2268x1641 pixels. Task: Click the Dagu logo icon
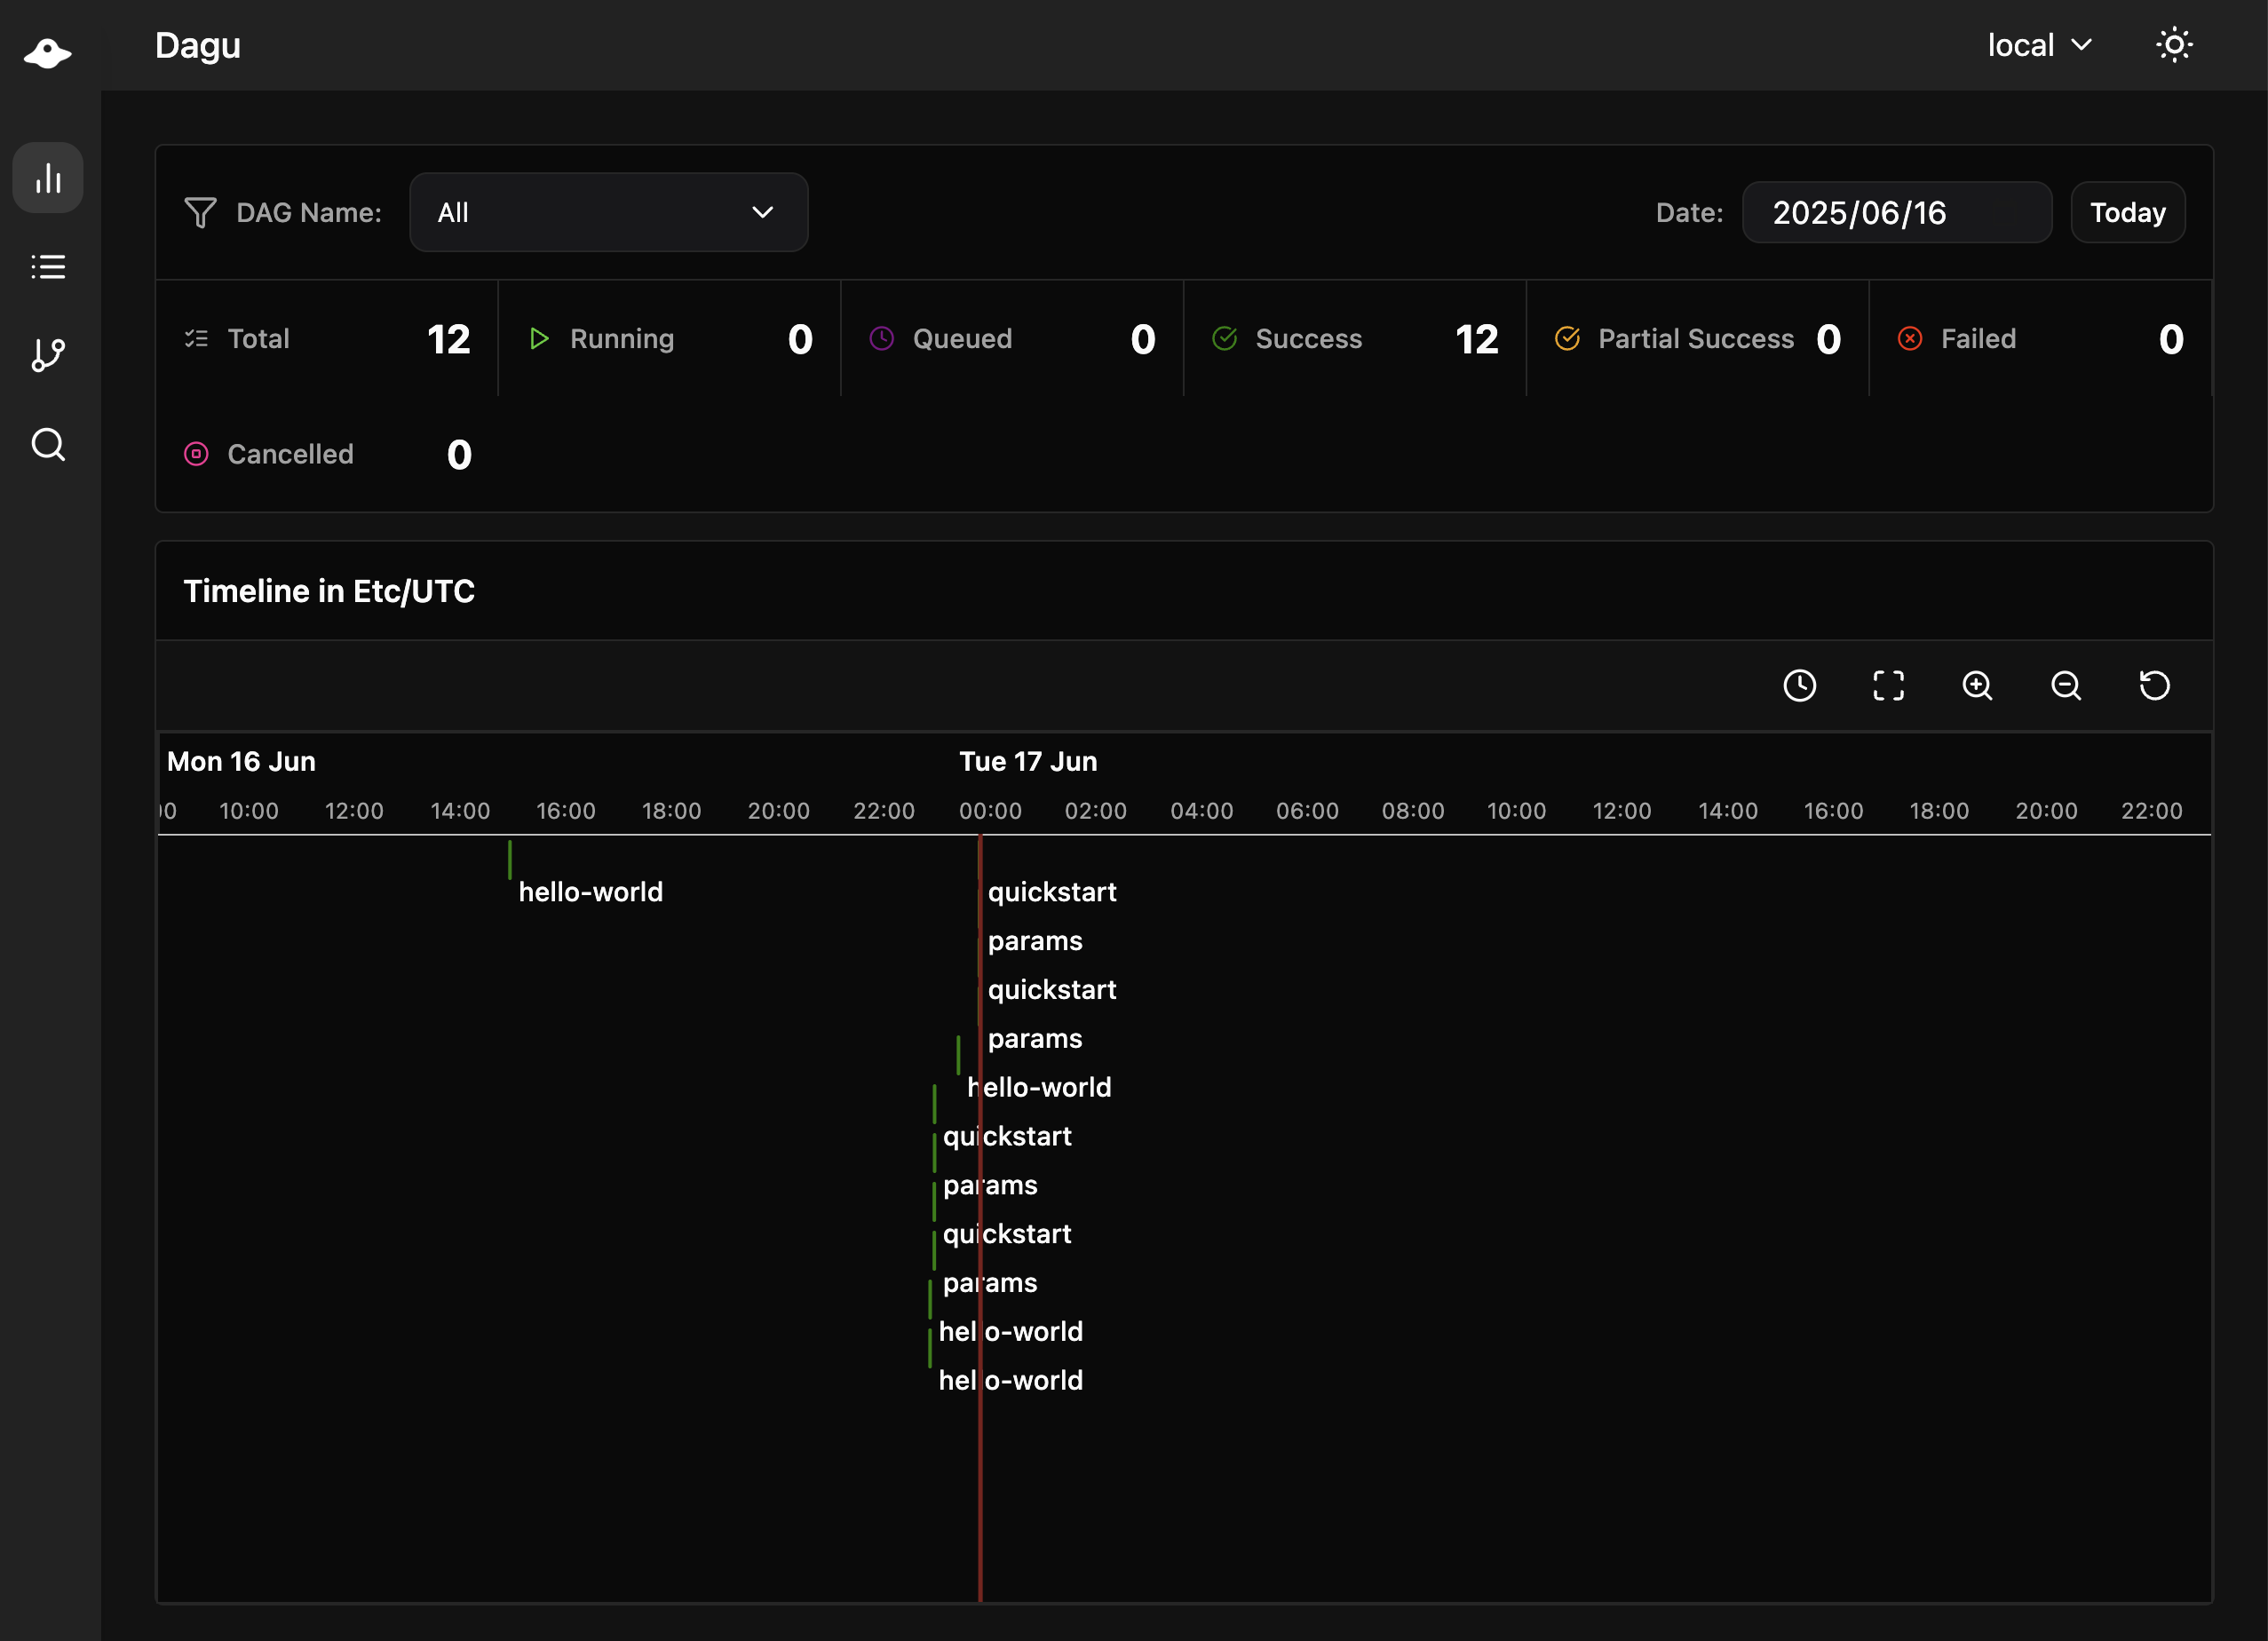(x=48, y=52)
